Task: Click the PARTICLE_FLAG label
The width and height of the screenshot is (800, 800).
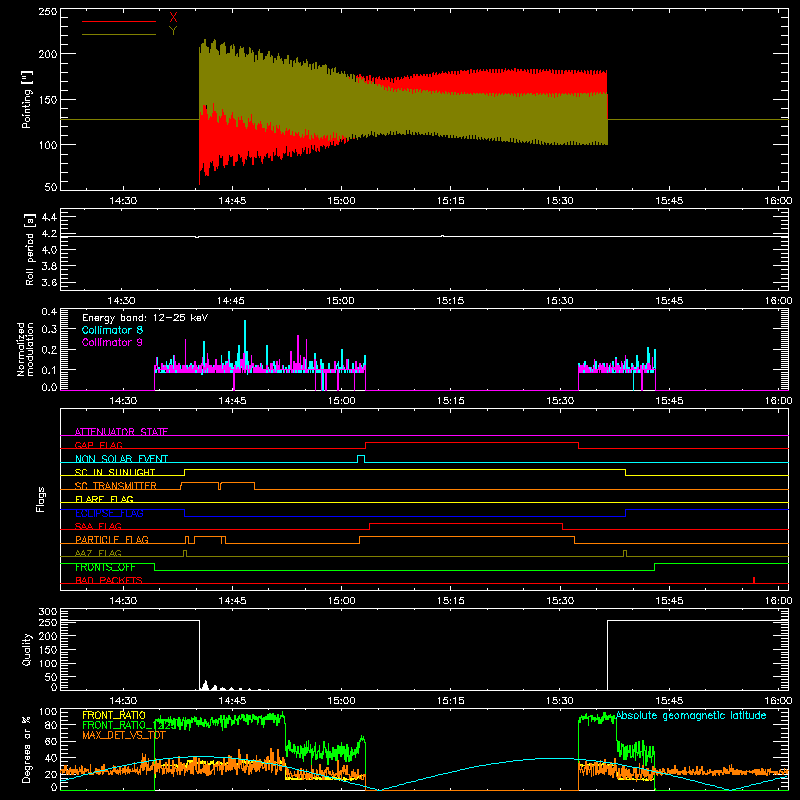Action: [x=112, y=540]
